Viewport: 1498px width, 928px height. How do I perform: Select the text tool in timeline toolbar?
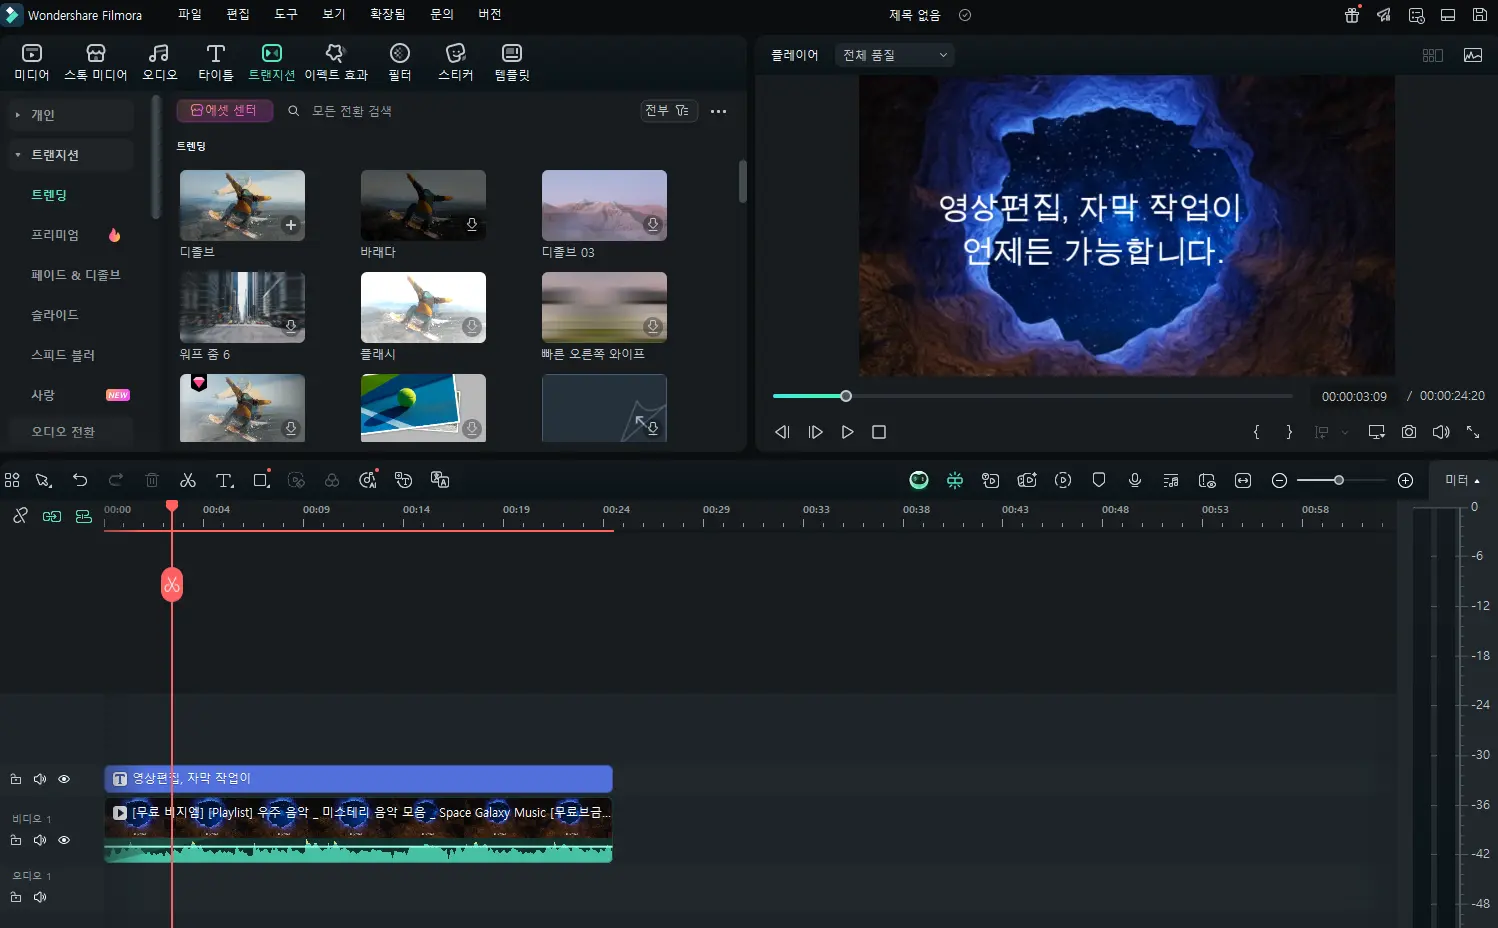[224, 481]
